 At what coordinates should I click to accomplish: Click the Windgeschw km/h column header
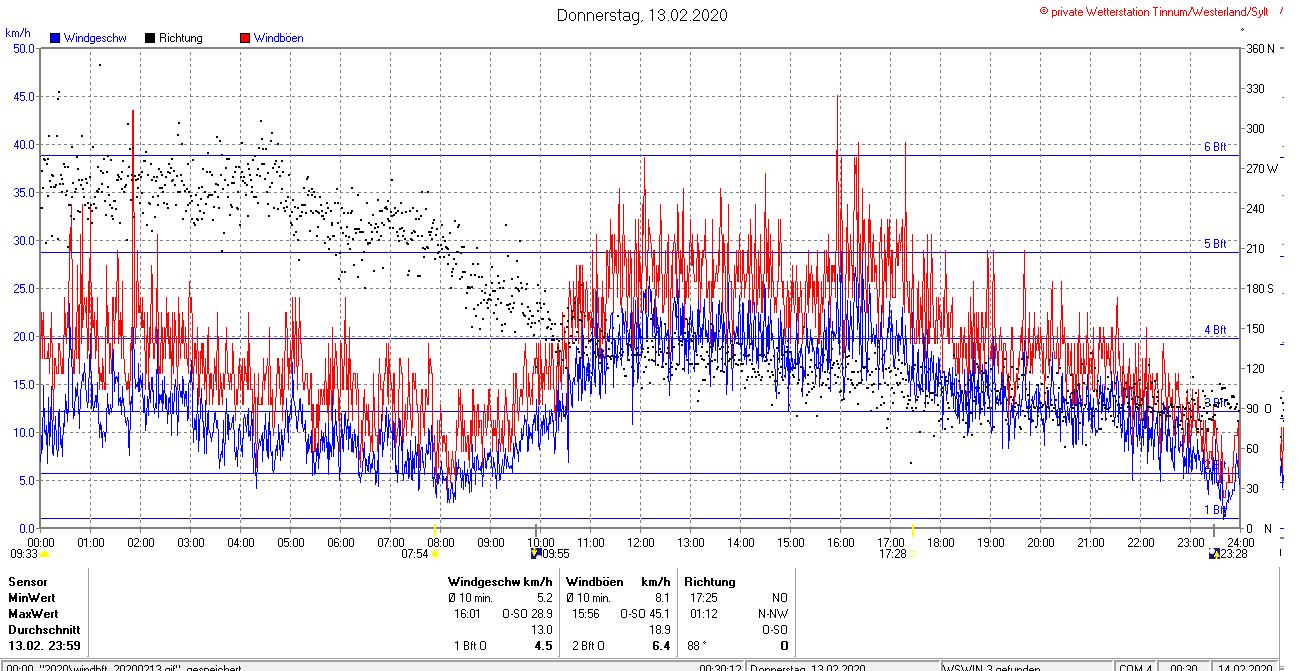click(500, 582)
